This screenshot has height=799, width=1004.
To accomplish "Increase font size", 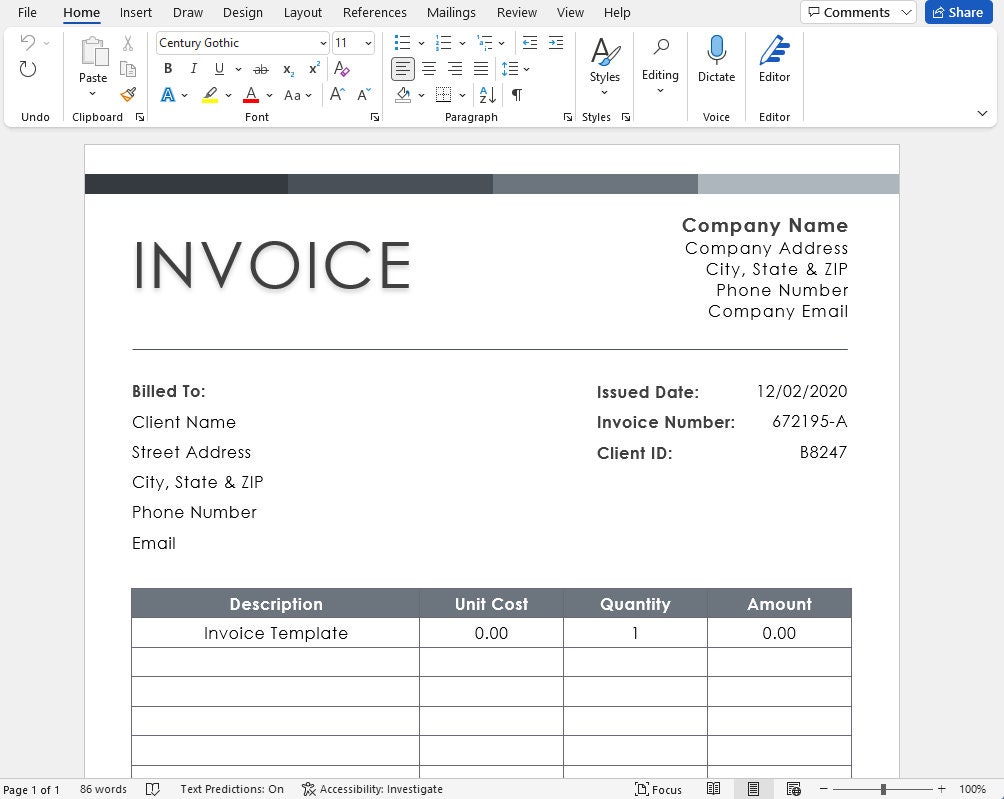I will click(337, 95).
